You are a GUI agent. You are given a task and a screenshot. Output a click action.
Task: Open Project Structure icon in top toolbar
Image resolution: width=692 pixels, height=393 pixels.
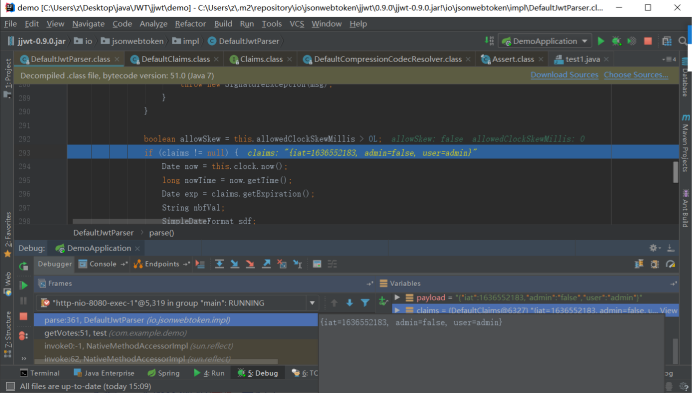click(x=667, y=41)
